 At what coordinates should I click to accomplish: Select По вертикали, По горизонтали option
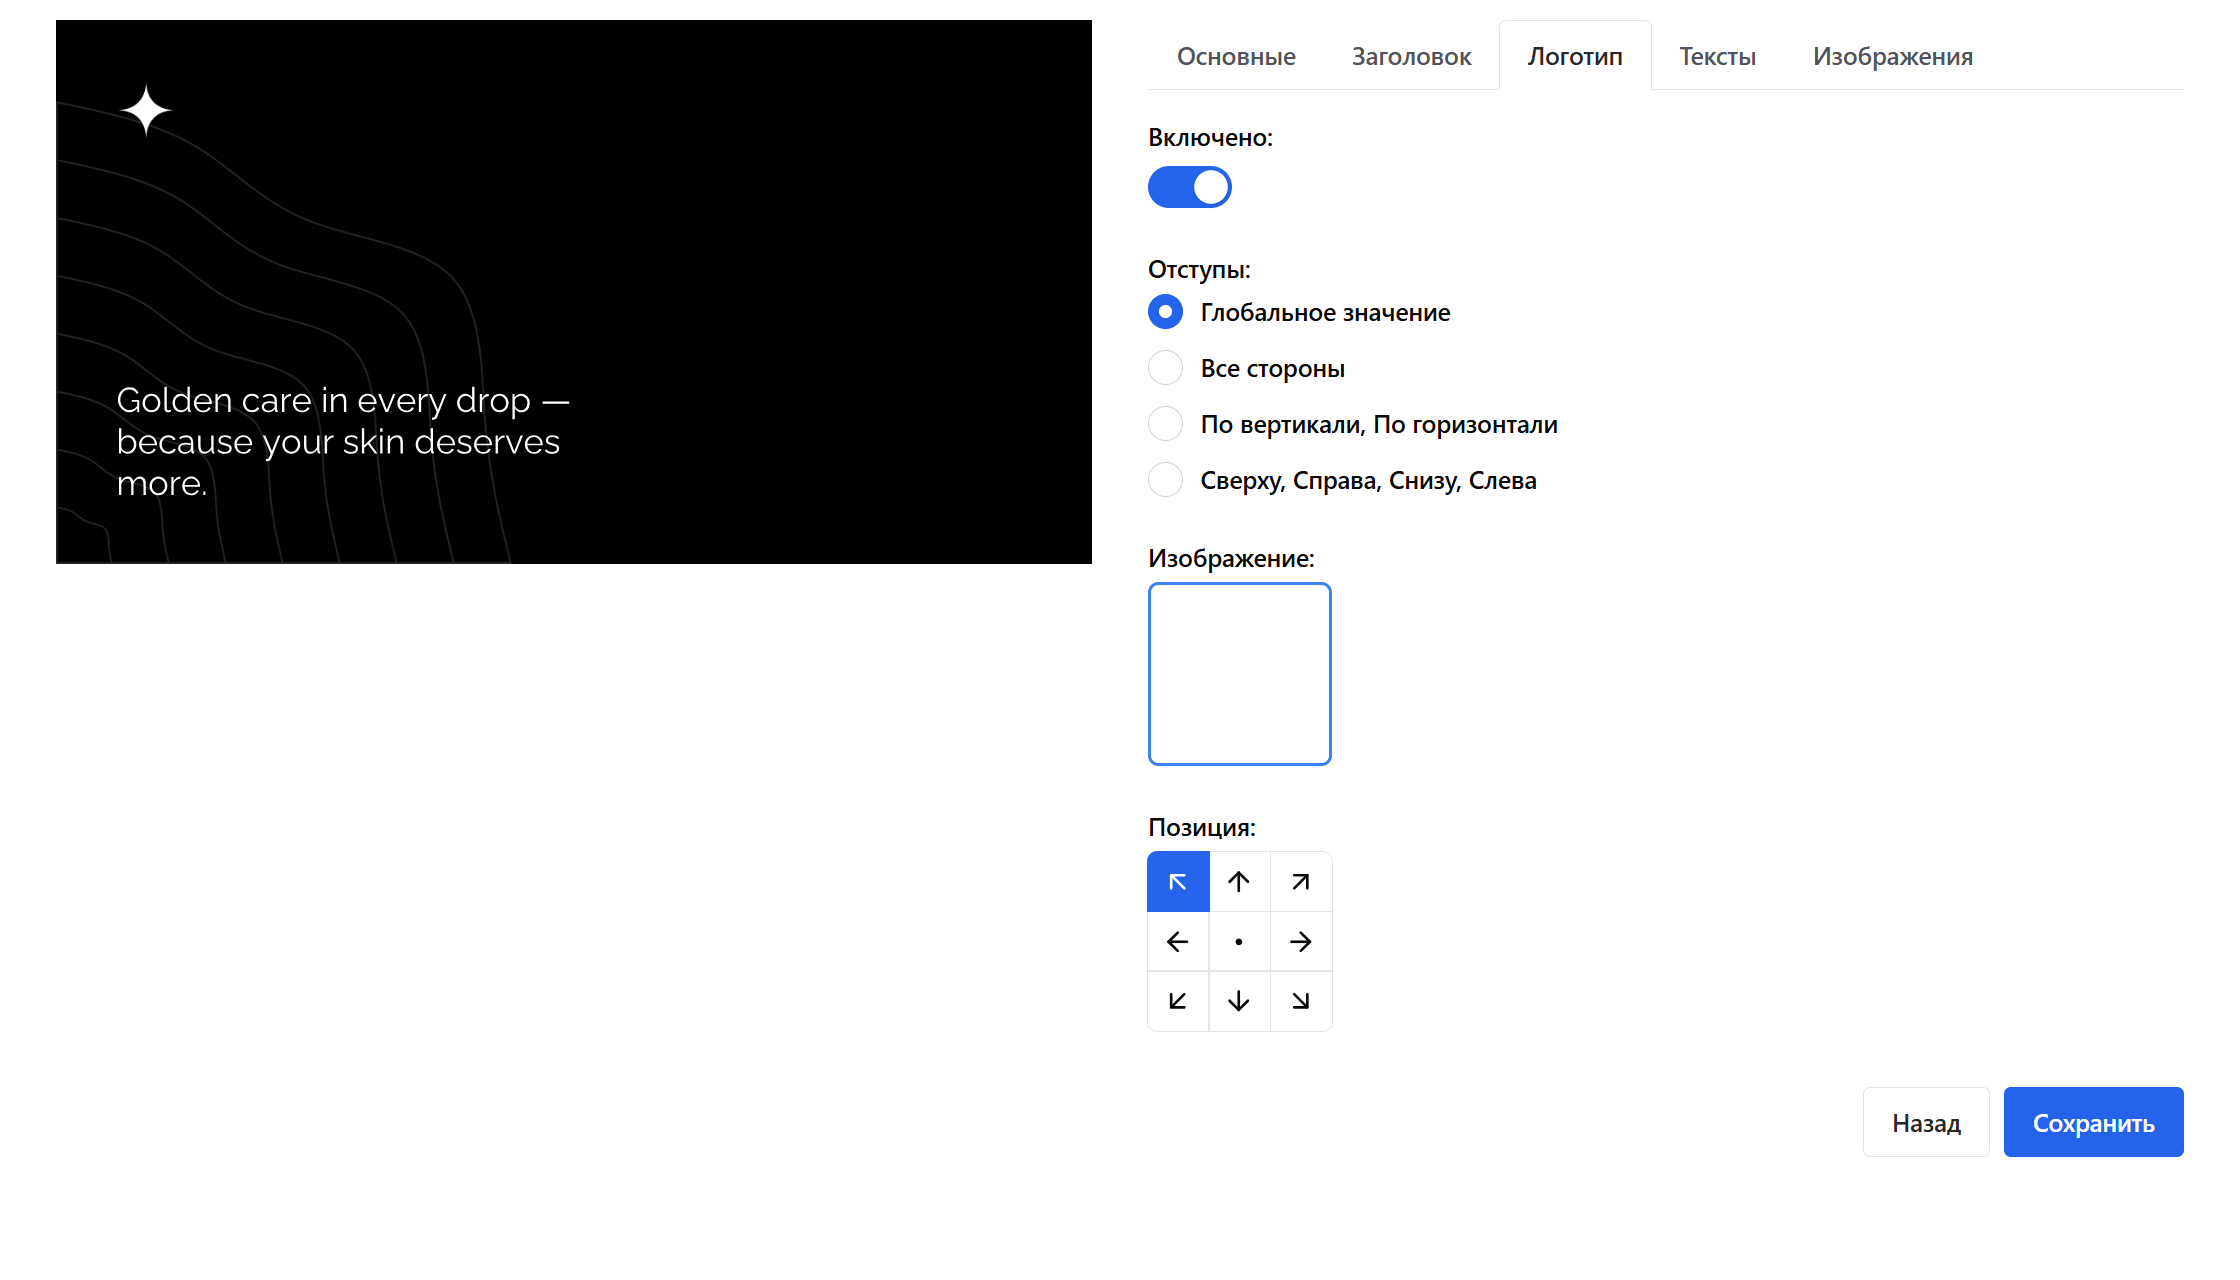coord(1166,424)
